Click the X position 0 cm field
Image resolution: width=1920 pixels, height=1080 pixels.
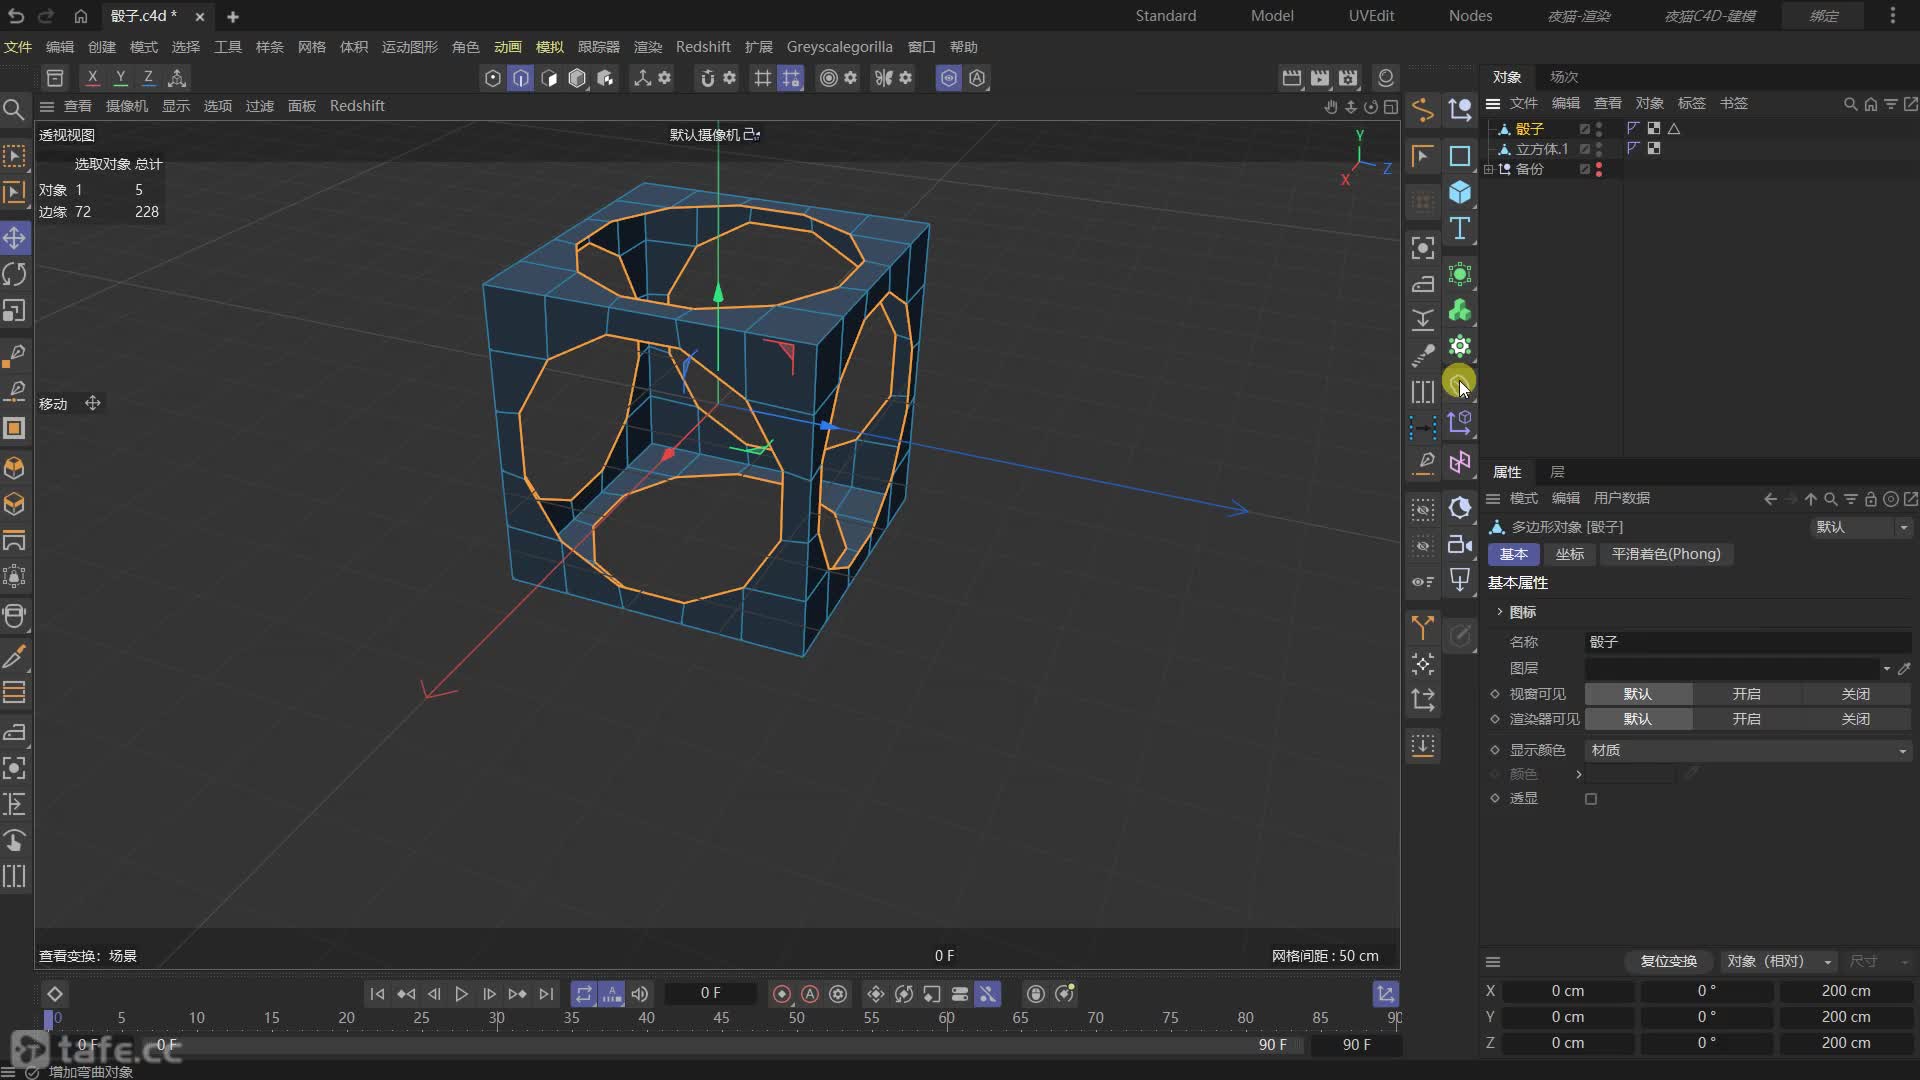pos(1567,991)
